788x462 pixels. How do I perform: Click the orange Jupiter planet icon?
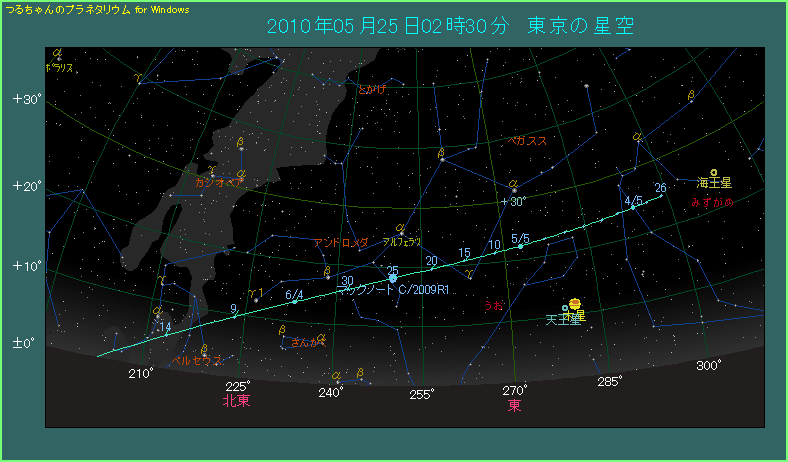[x=574, y=304]
